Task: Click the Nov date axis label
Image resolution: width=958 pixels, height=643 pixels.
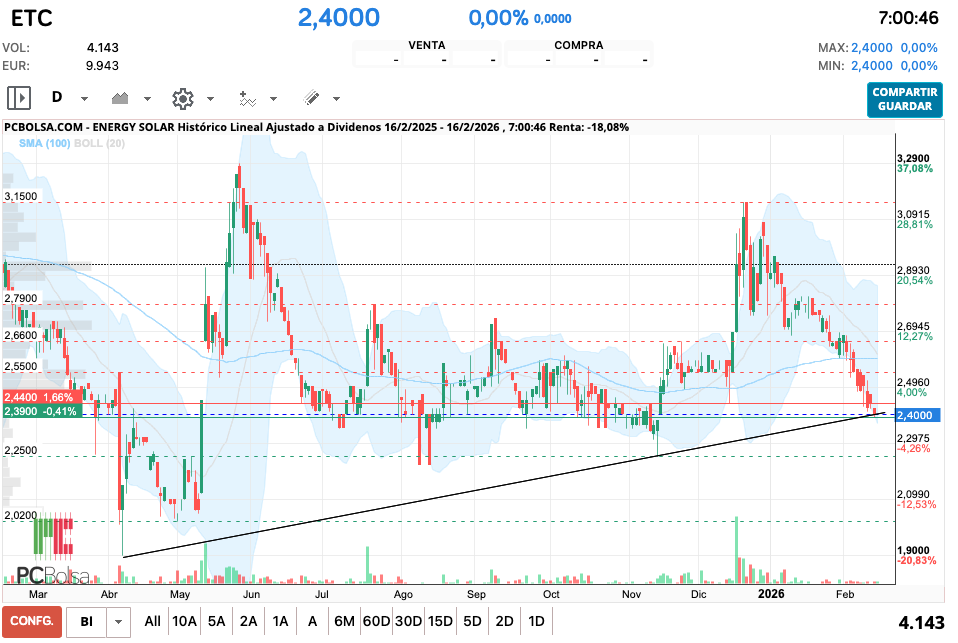Action: (x=631, y=595)
